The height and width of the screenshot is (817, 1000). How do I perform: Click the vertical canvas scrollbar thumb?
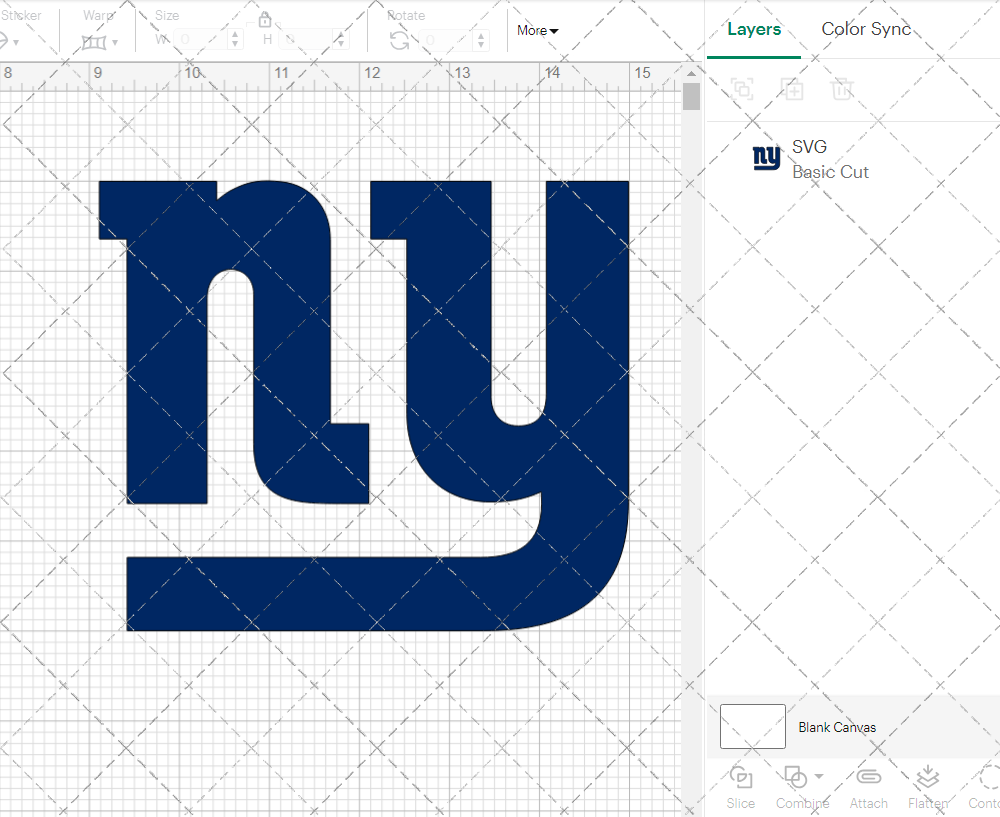pyautogui.click(x=691, y=97)
